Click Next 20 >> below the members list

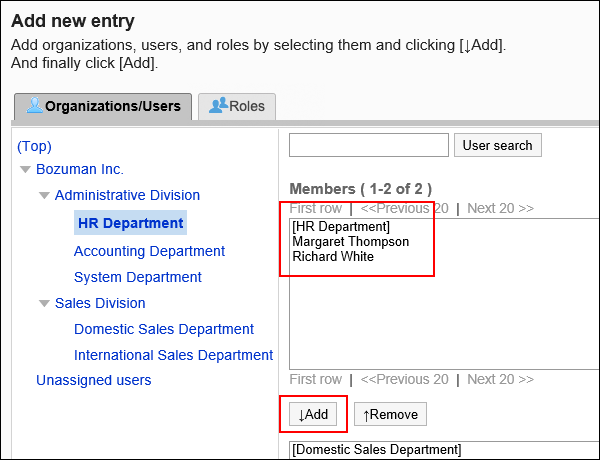[500, 379]
